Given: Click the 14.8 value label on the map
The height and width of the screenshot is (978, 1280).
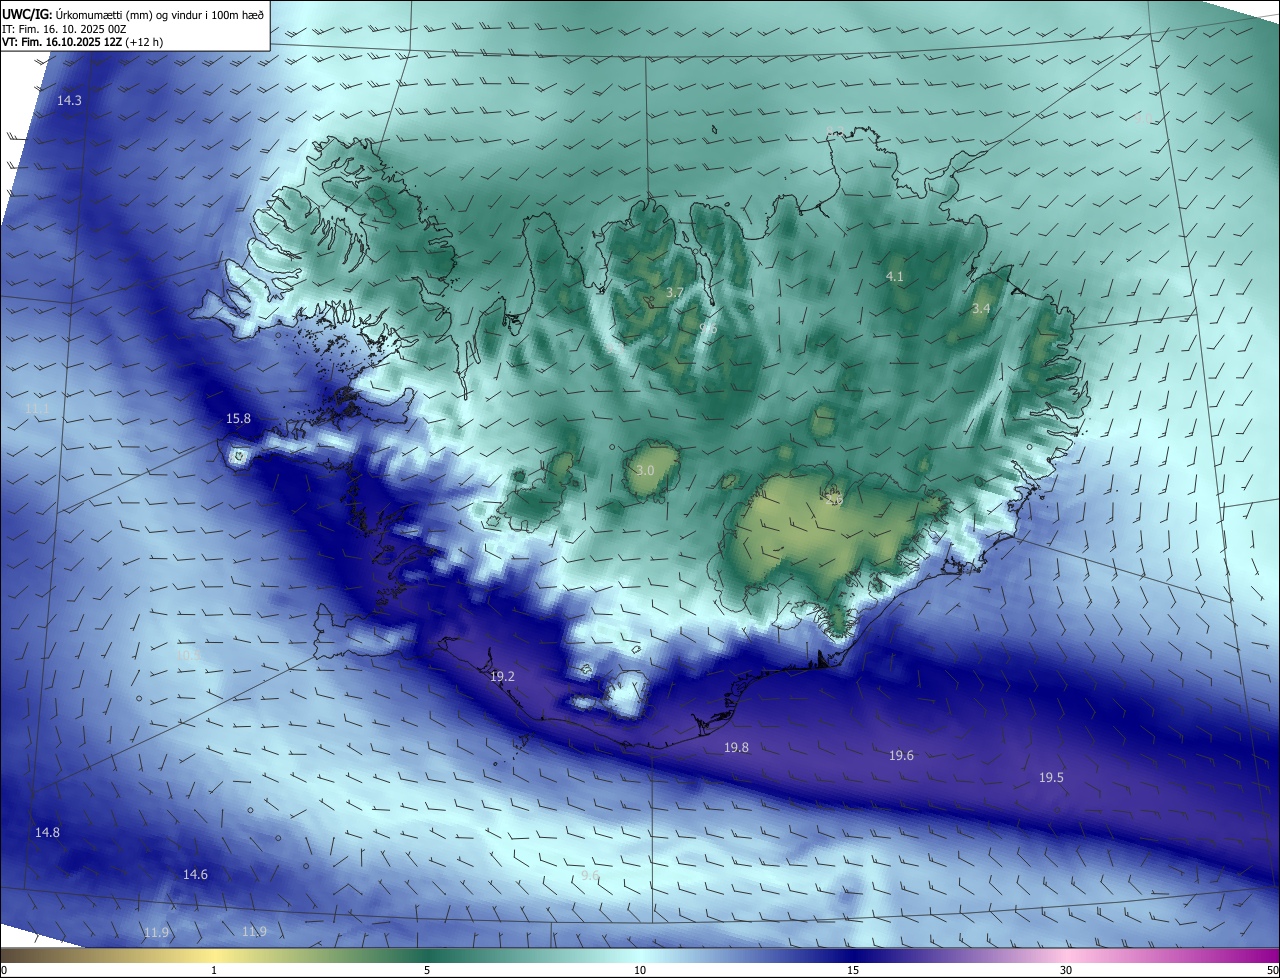Looking at the screenshot, I should pos(47,833).
